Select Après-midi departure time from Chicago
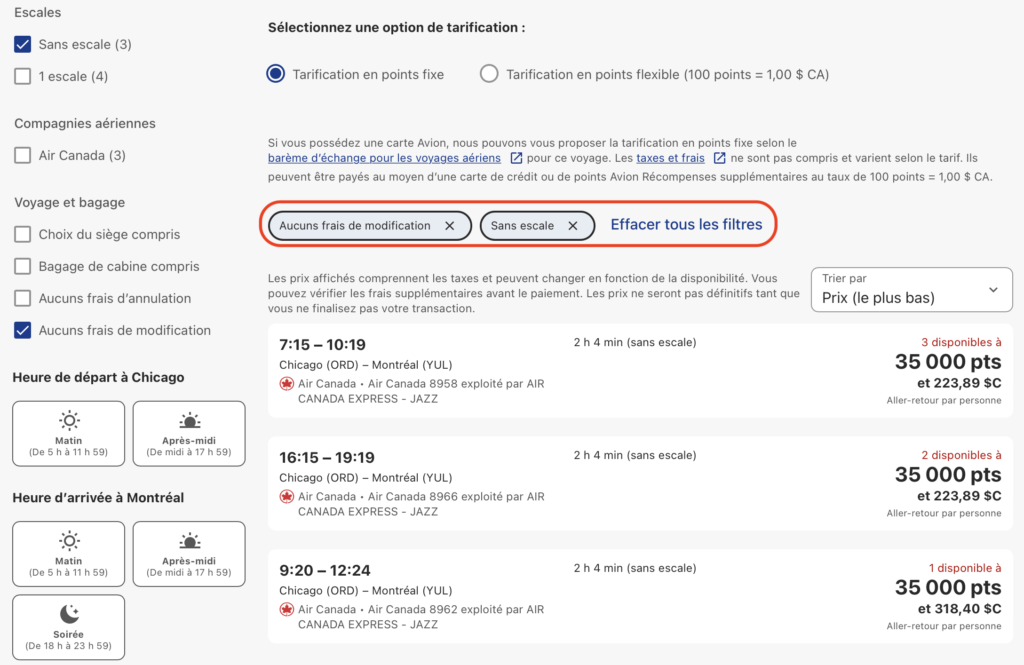Image resolution: width=1024 pixels, height=665 pixels. tap(189, 434)
